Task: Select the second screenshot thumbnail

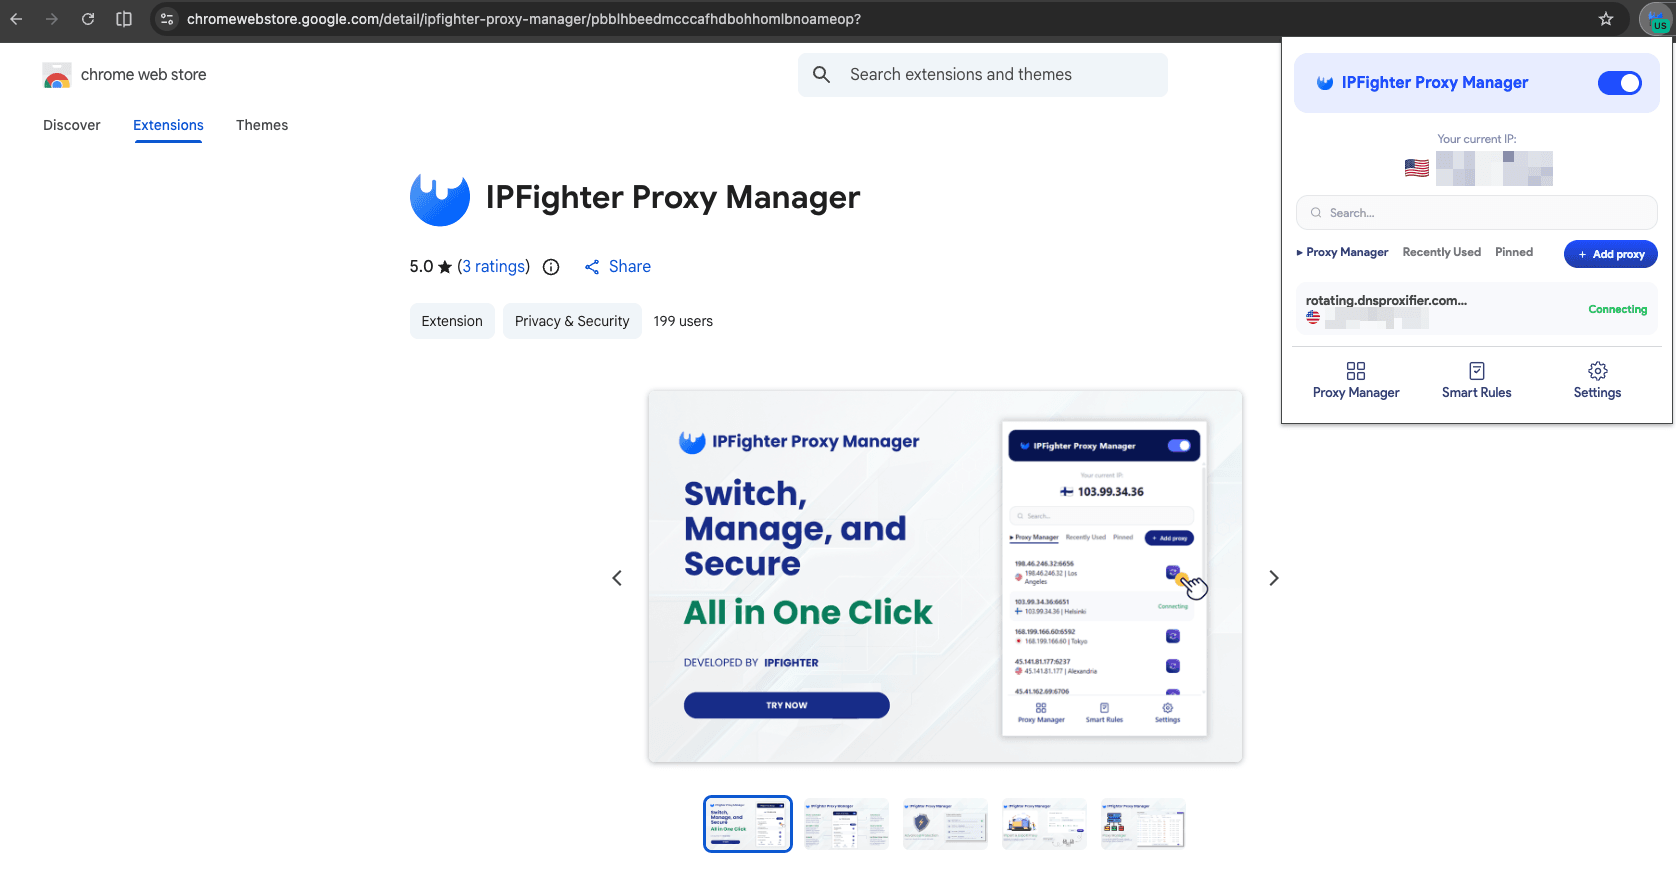Action: (846, 824)
